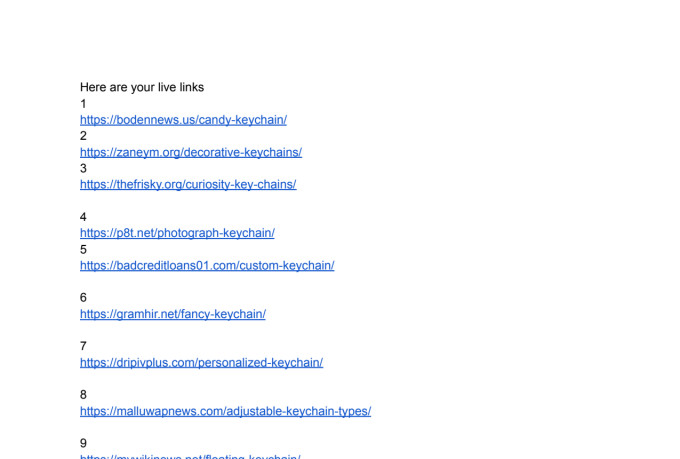Click the number 5 above badcreditloans01 link
Viewport: 680px width, 459px height.
click(x=83, y=249)
